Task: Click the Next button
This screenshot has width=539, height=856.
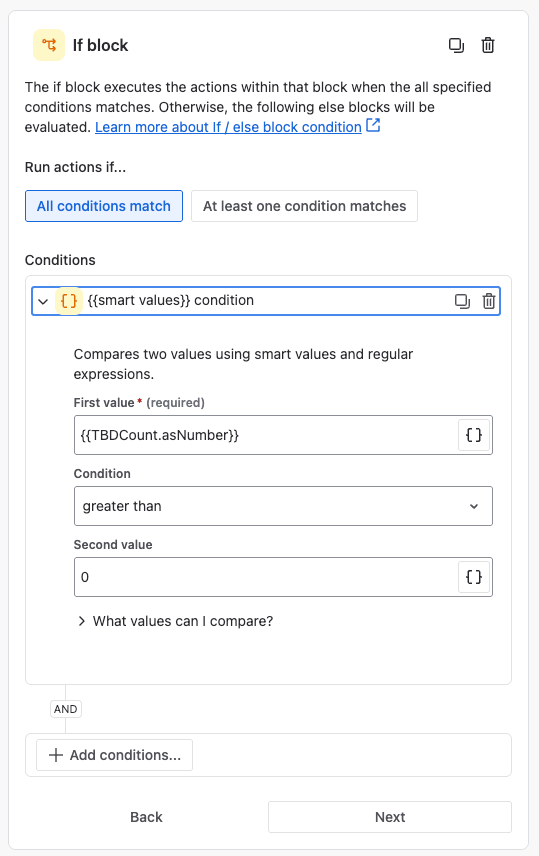Action: pos(390,817)
